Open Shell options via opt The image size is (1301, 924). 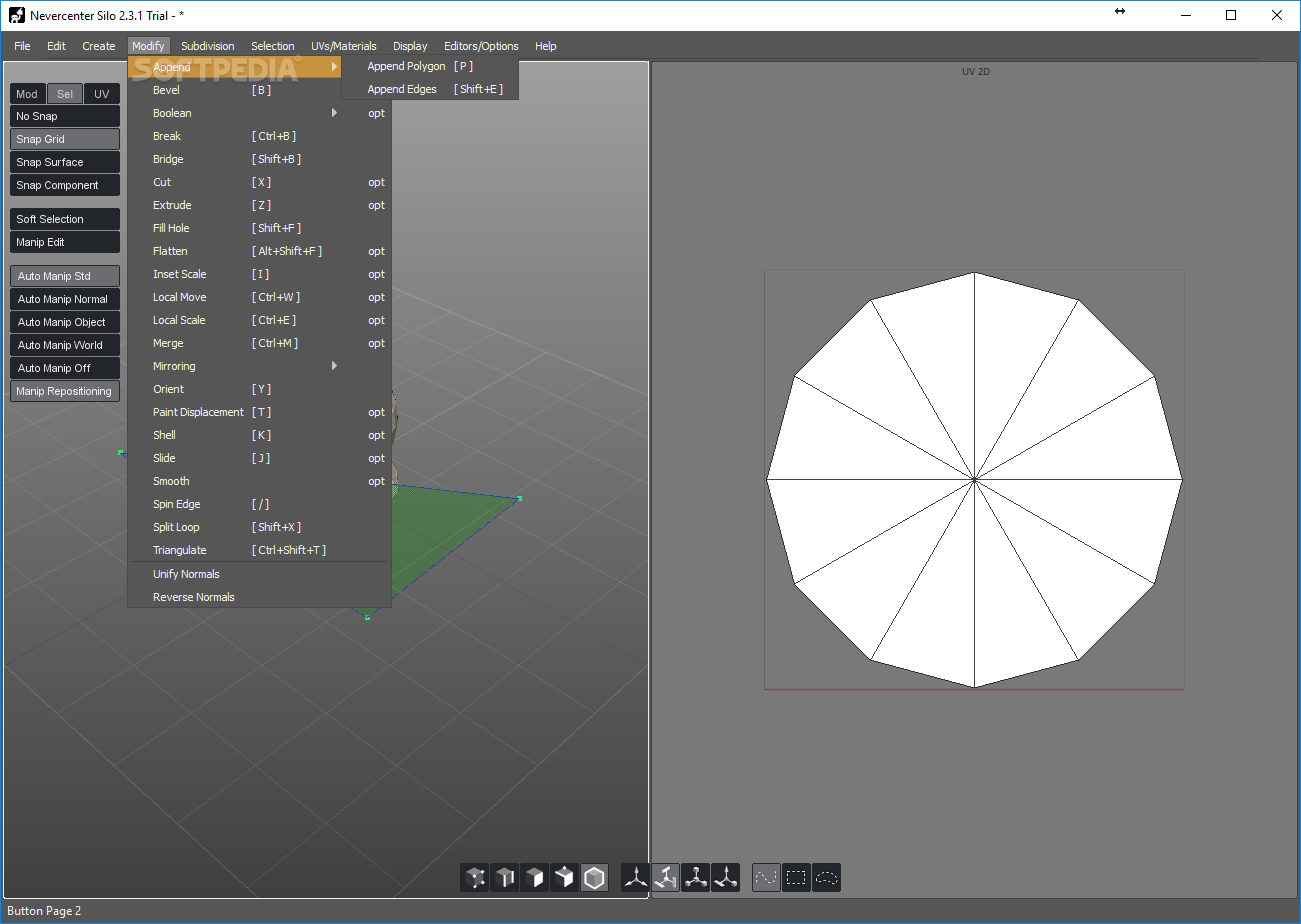376,435
